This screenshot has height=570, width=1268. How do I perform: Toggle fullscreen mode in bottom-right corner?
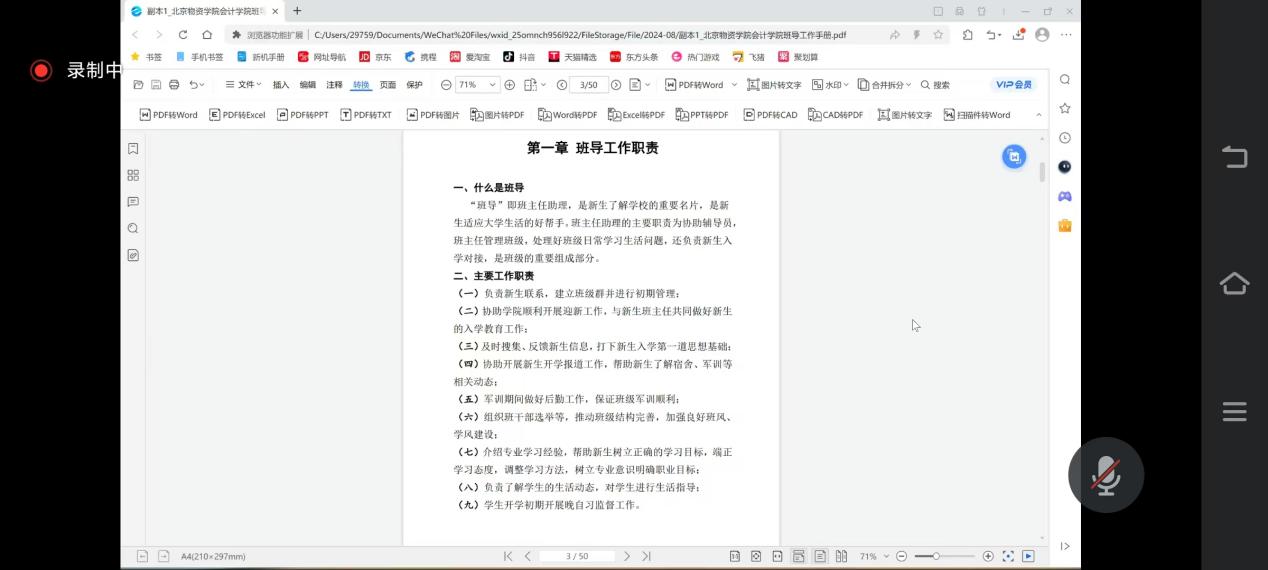click(x=1008, y=556)
